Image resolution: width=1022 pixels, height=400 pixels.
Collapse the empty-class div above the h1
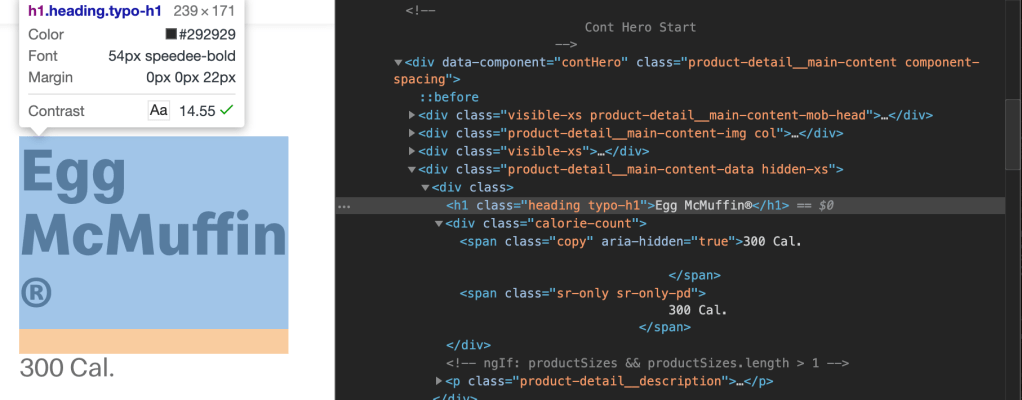(x=426, y=187)
